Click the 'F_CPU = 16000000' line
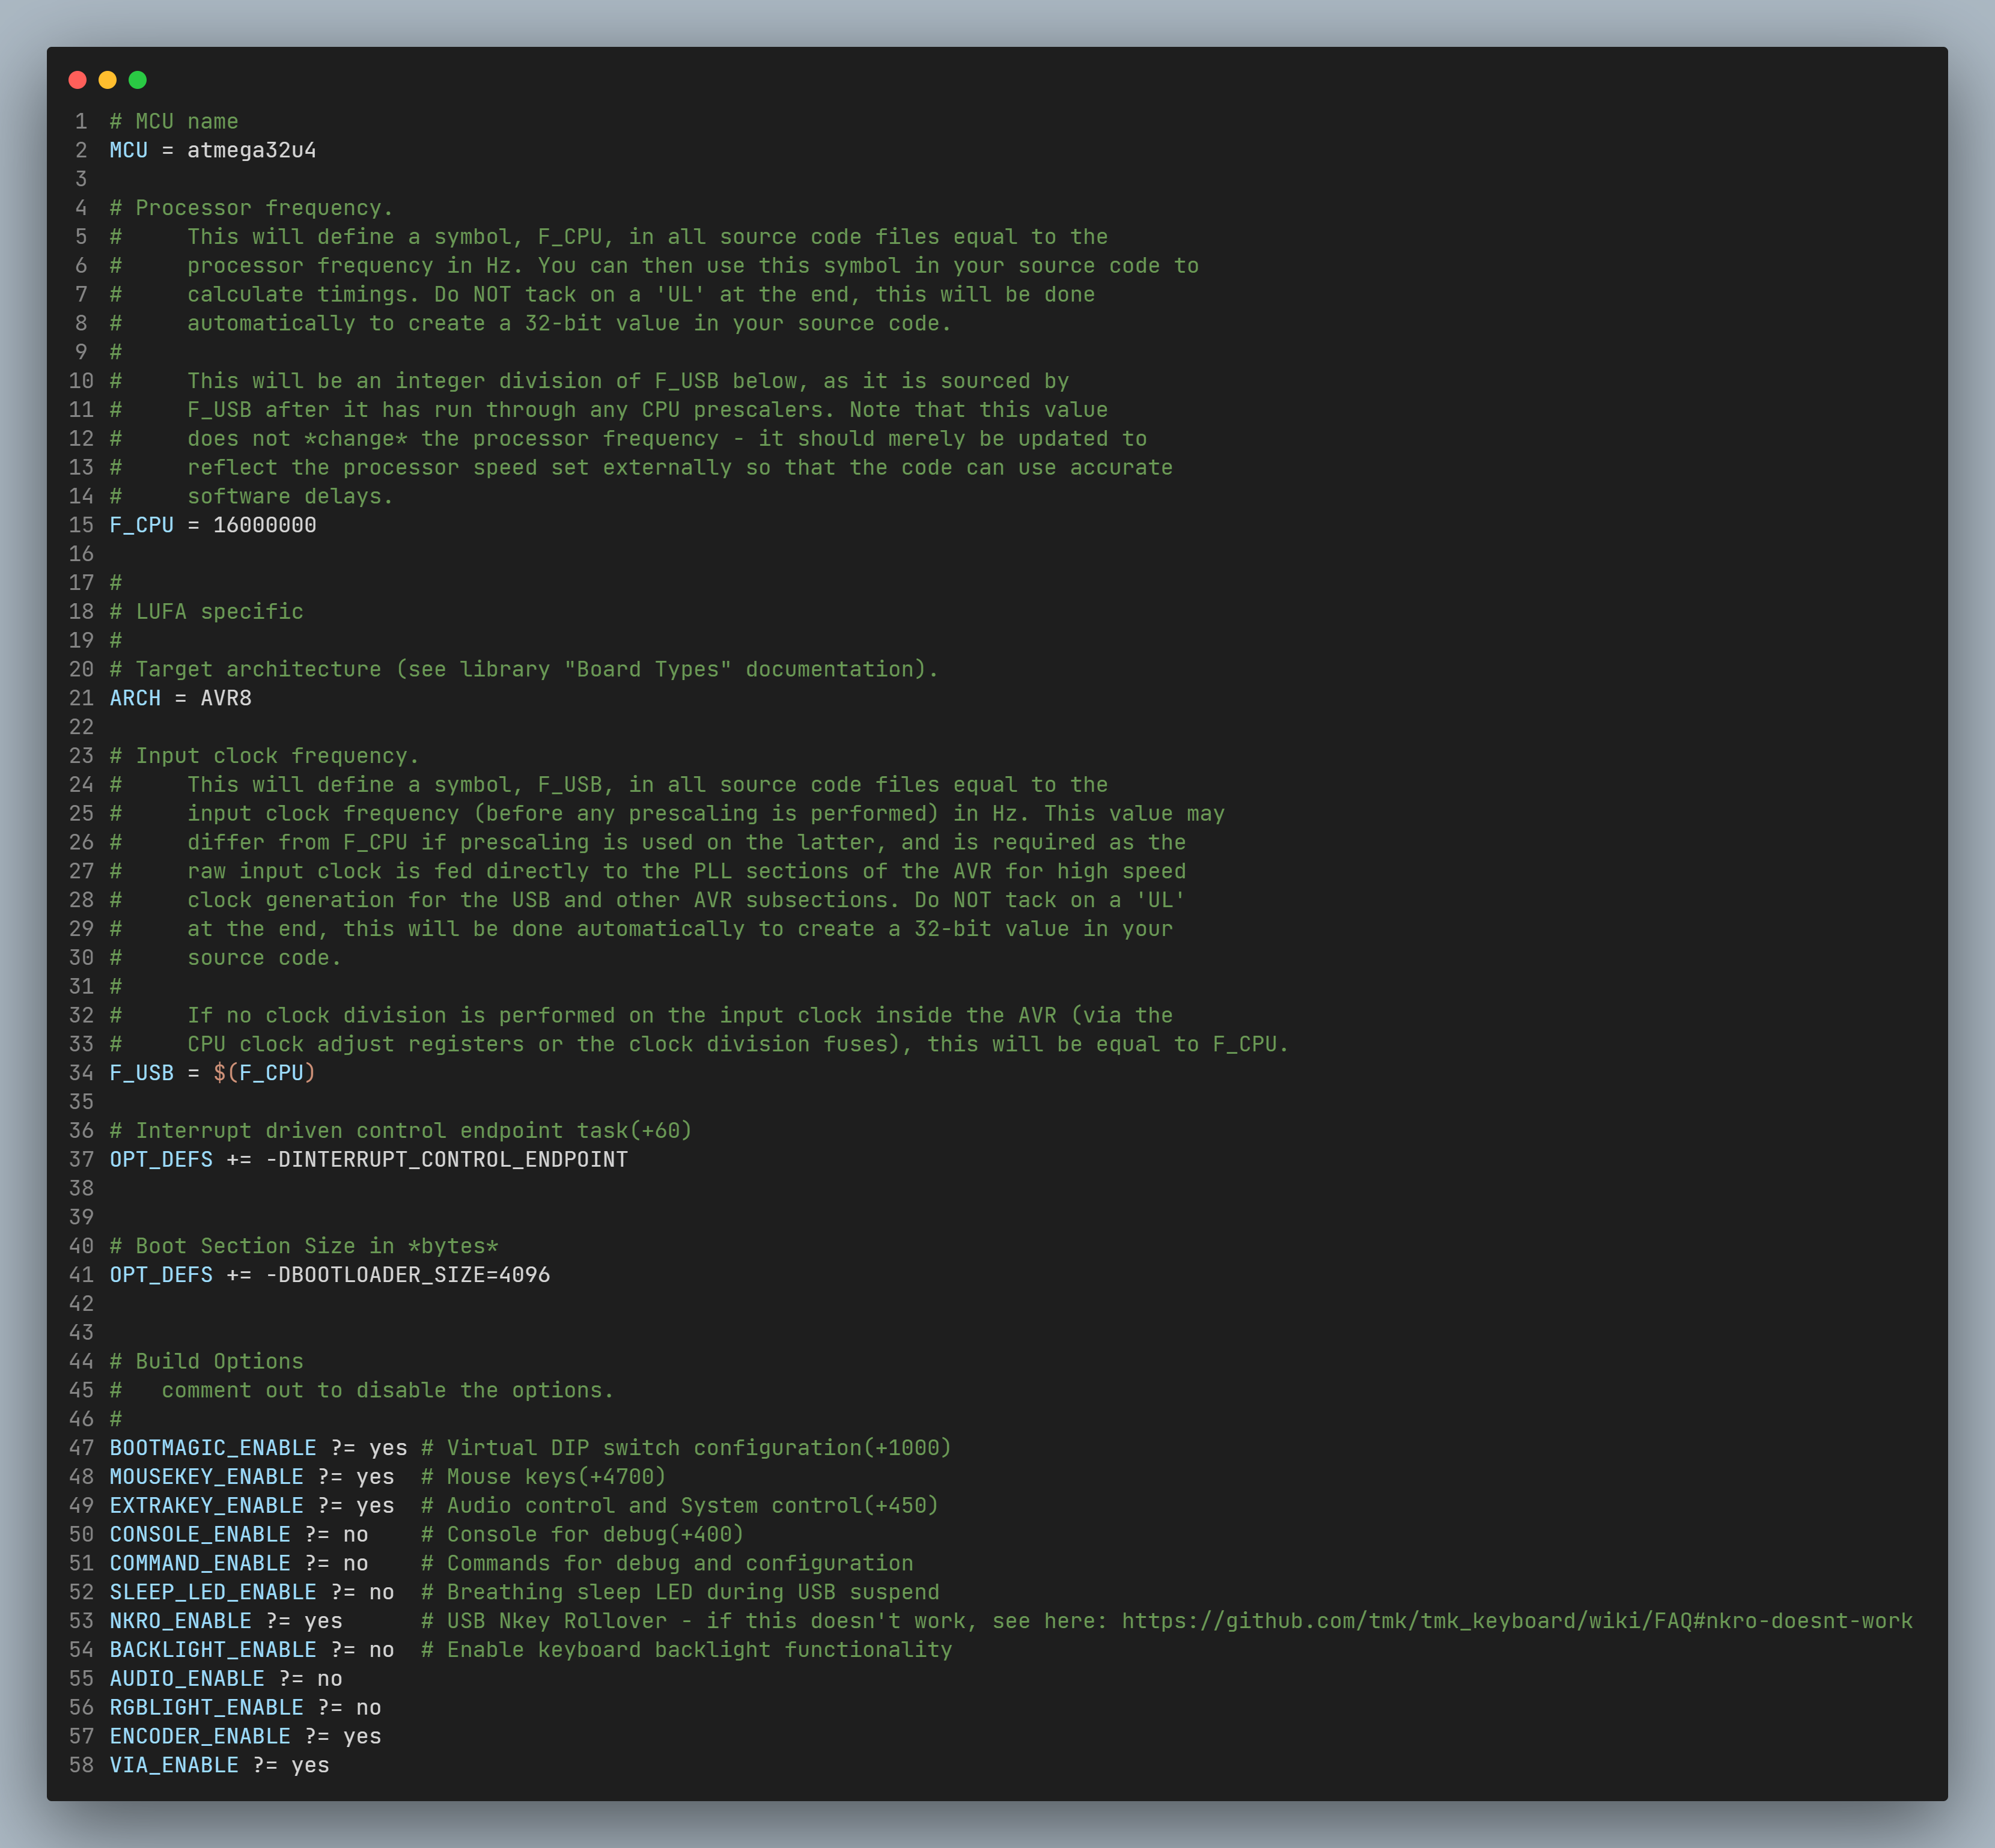 tap(213, 525)
